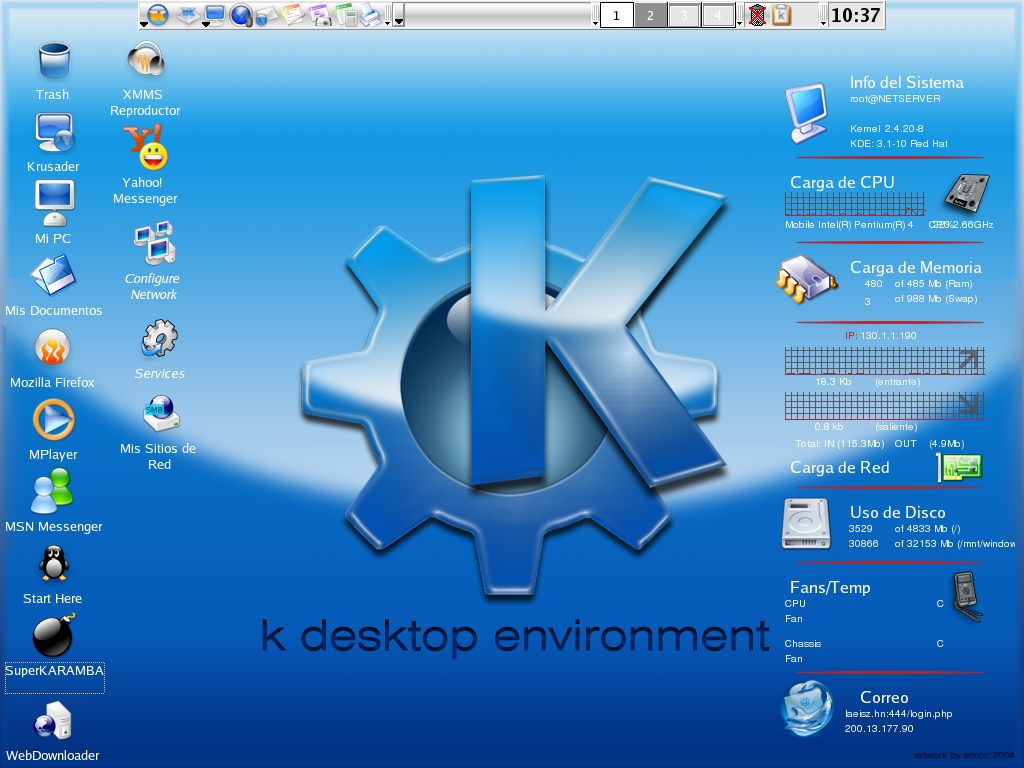The image size is (1024, 768).
Task: Open the purple document panel icon
Action: tap(319, 14)
